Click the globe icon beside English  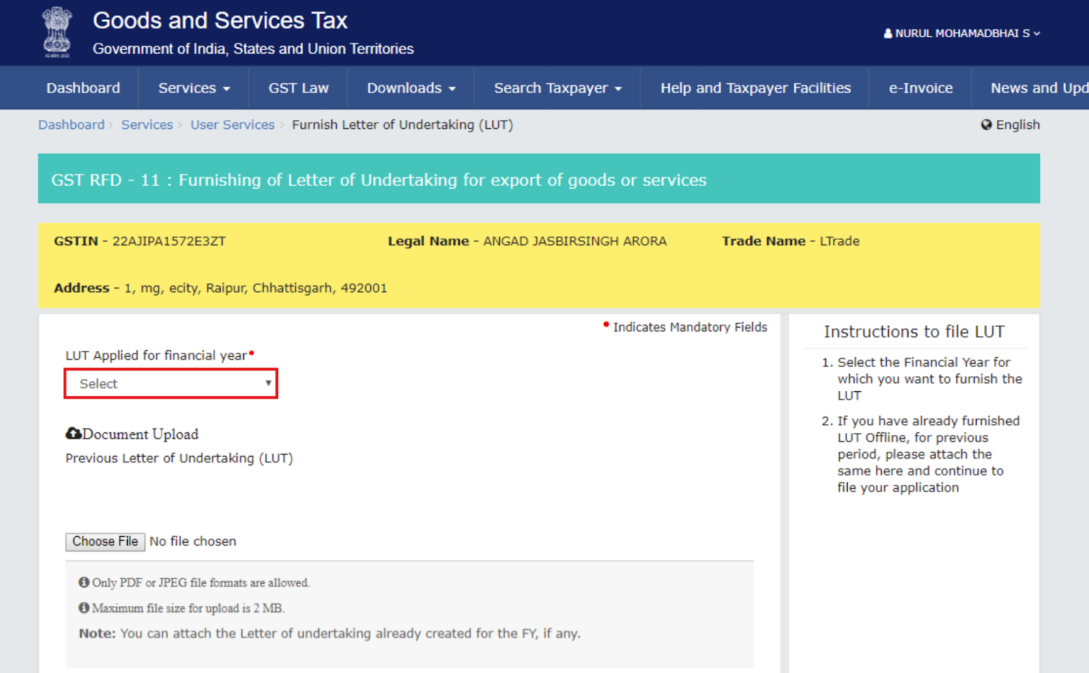(987, 125)
